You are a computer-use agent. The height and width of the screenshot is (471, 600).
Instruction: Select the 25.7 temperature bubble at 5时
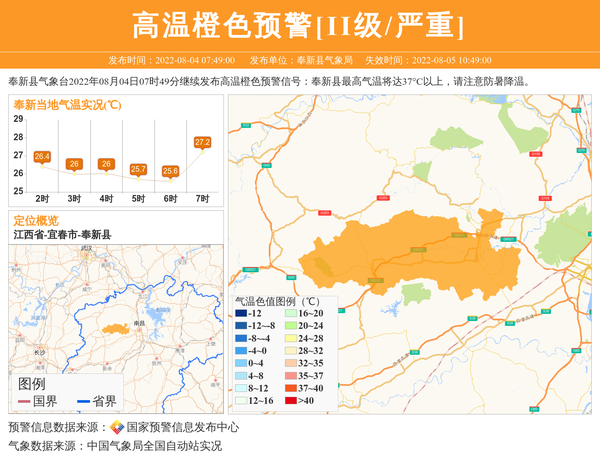point(138,169)
